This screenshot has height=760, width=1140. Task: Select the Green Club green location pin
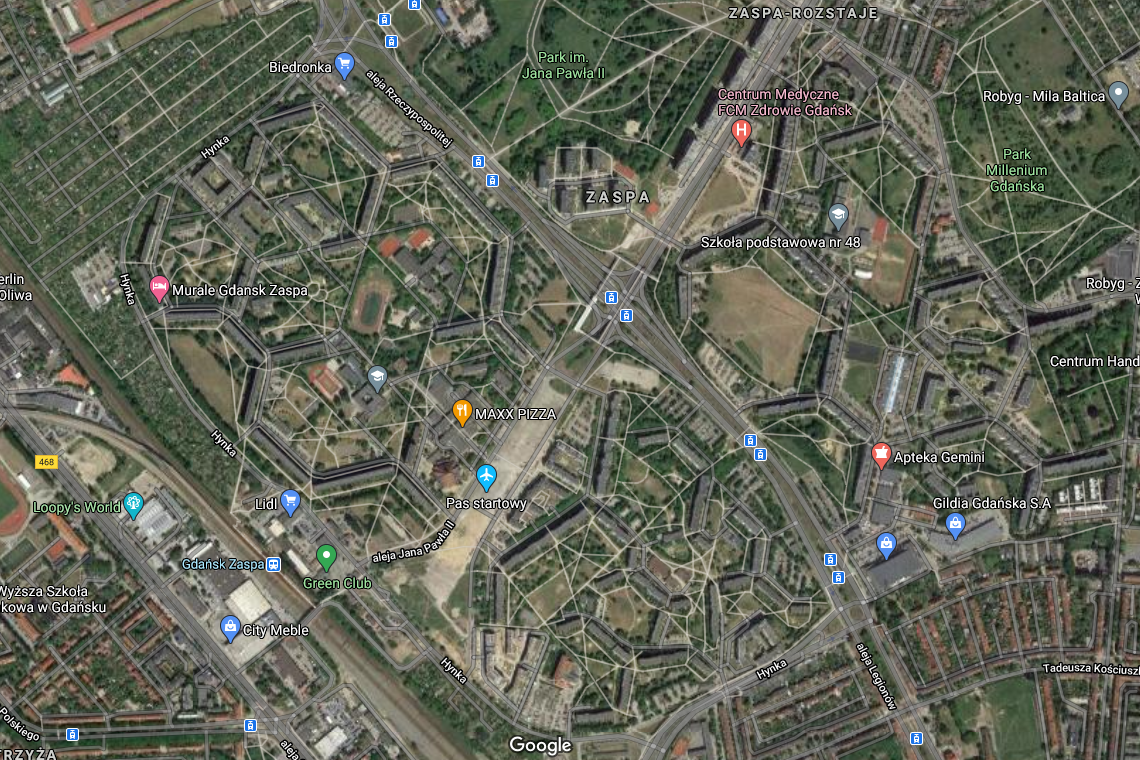pos(326,558)
